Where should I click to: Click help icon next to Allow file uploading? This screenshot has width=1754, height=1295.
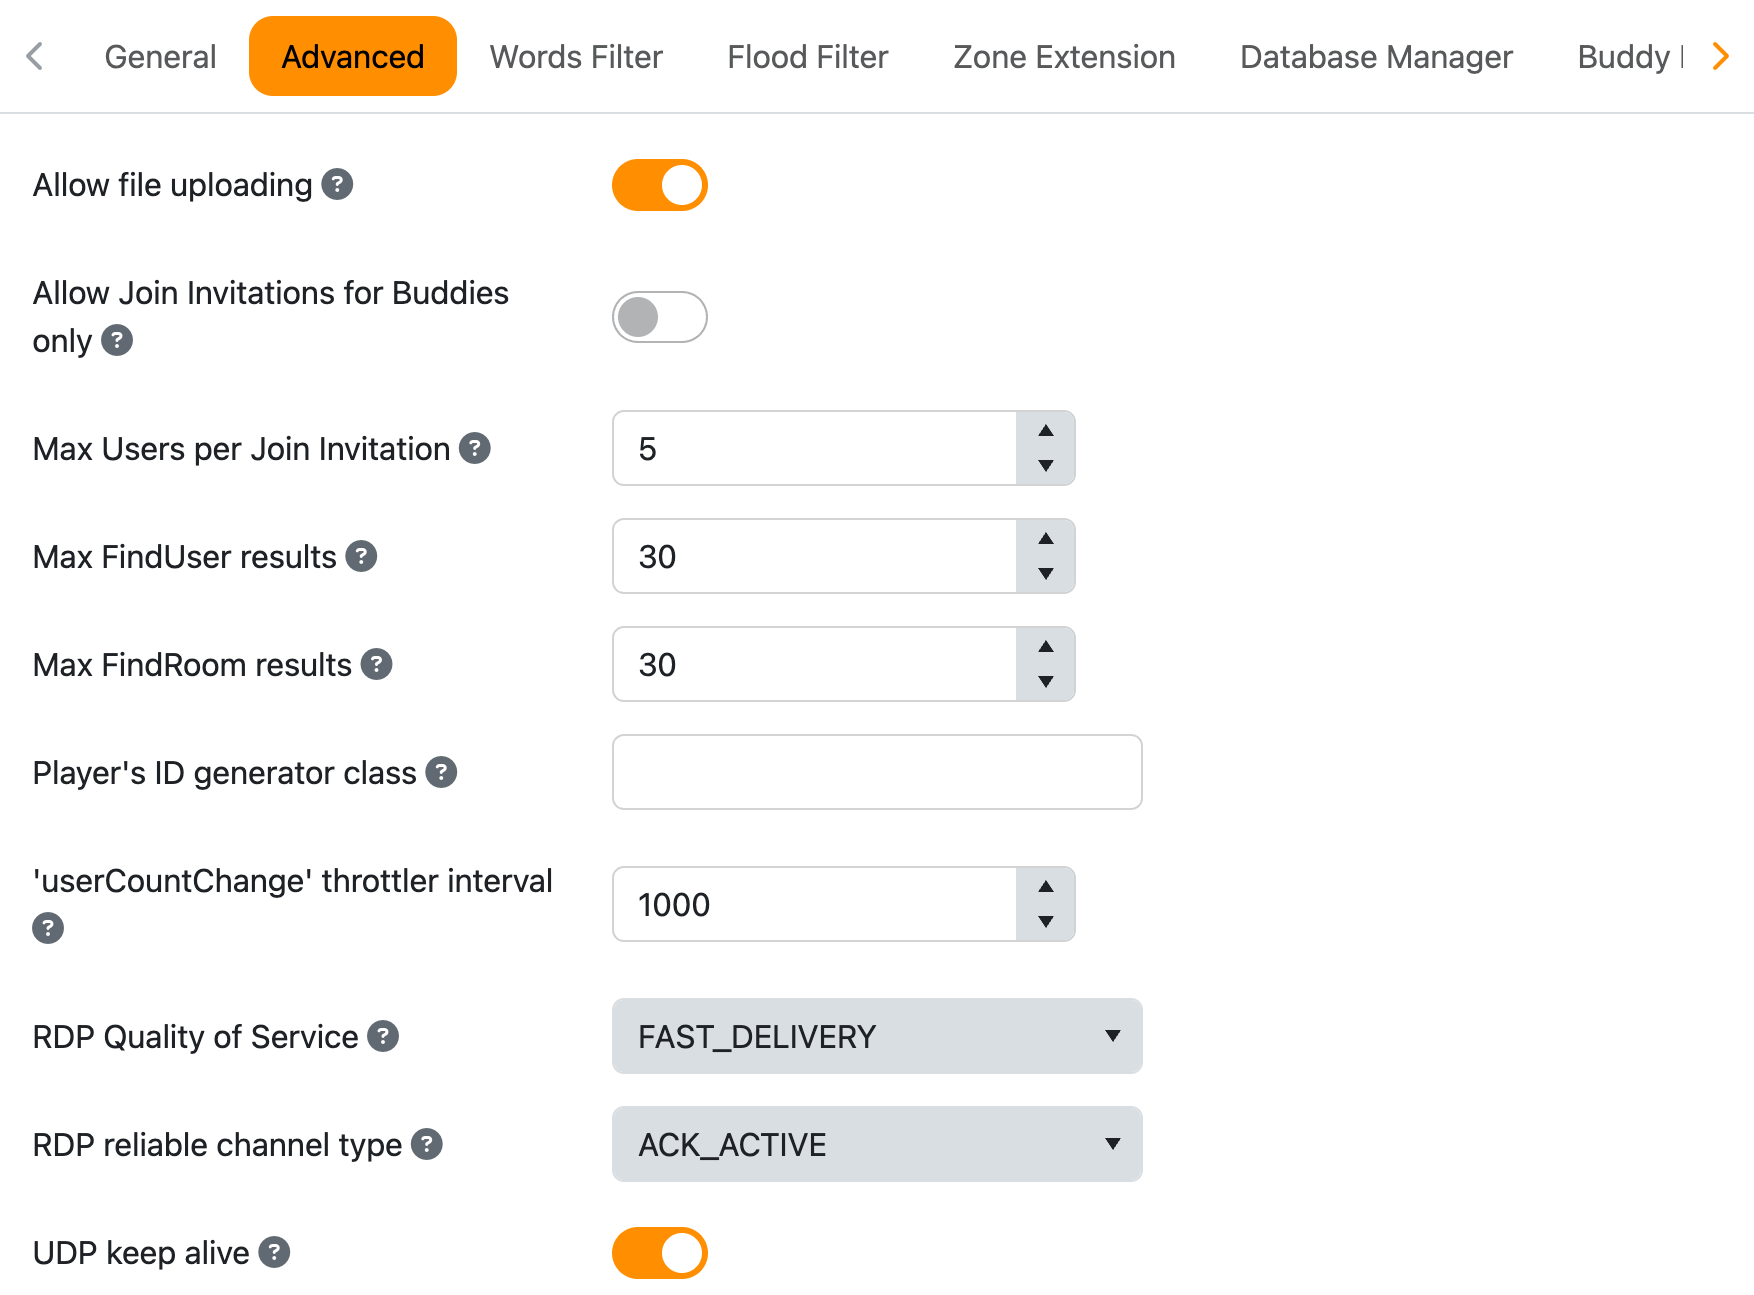(337, 185)
